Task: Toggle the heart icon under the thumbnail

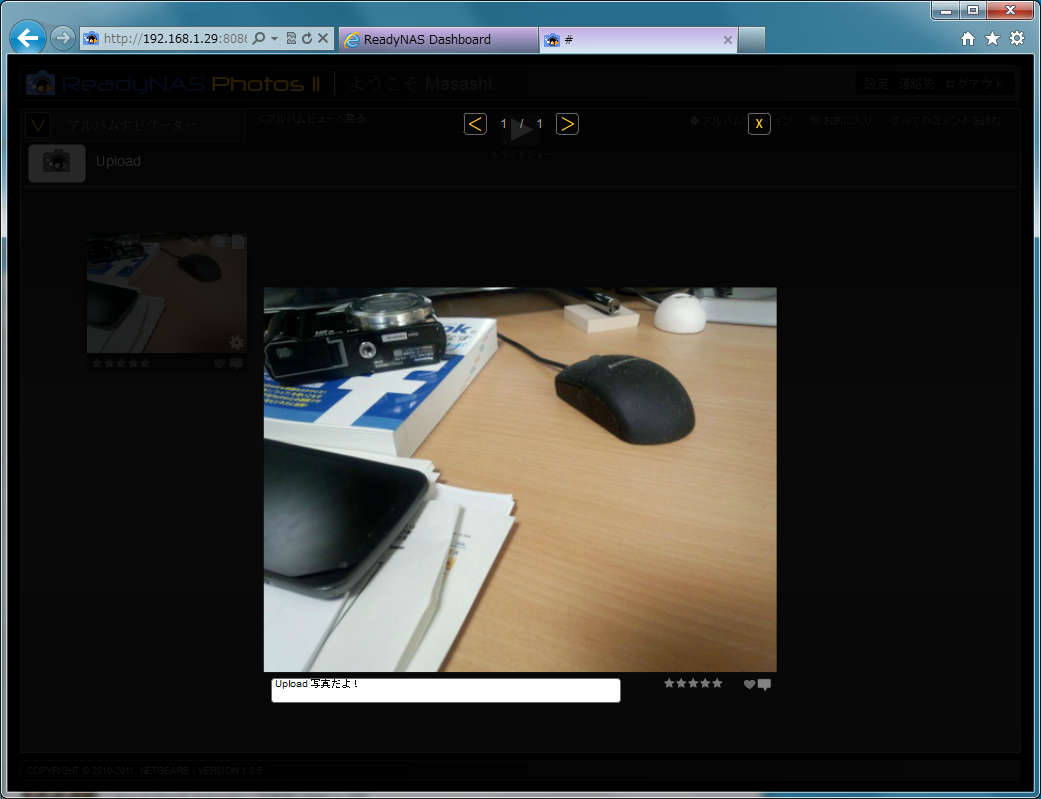Action: tap(220, 365)
